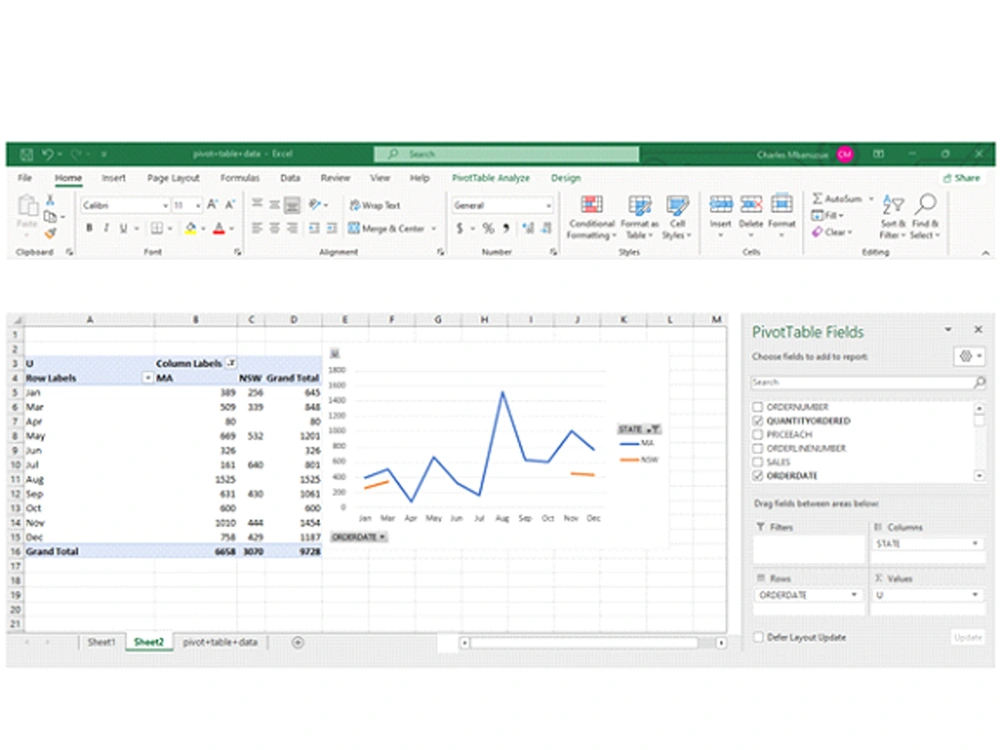The width and height of the screenshot is (1000, 750).
Task: Click the Cut scissors icon
Action: 50,201
